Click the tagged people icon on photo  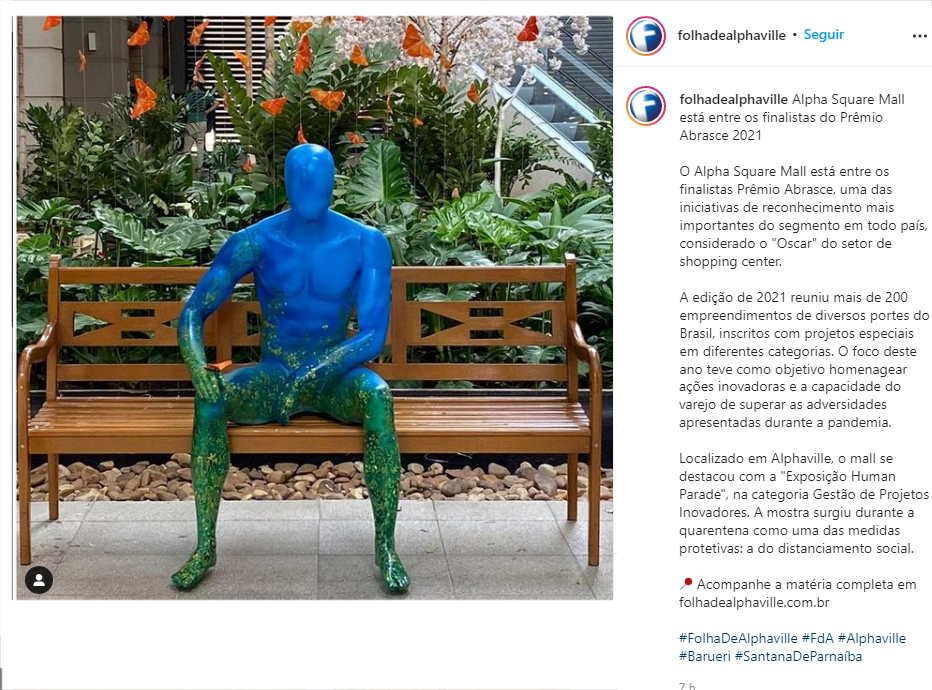[x=39, y=579]
